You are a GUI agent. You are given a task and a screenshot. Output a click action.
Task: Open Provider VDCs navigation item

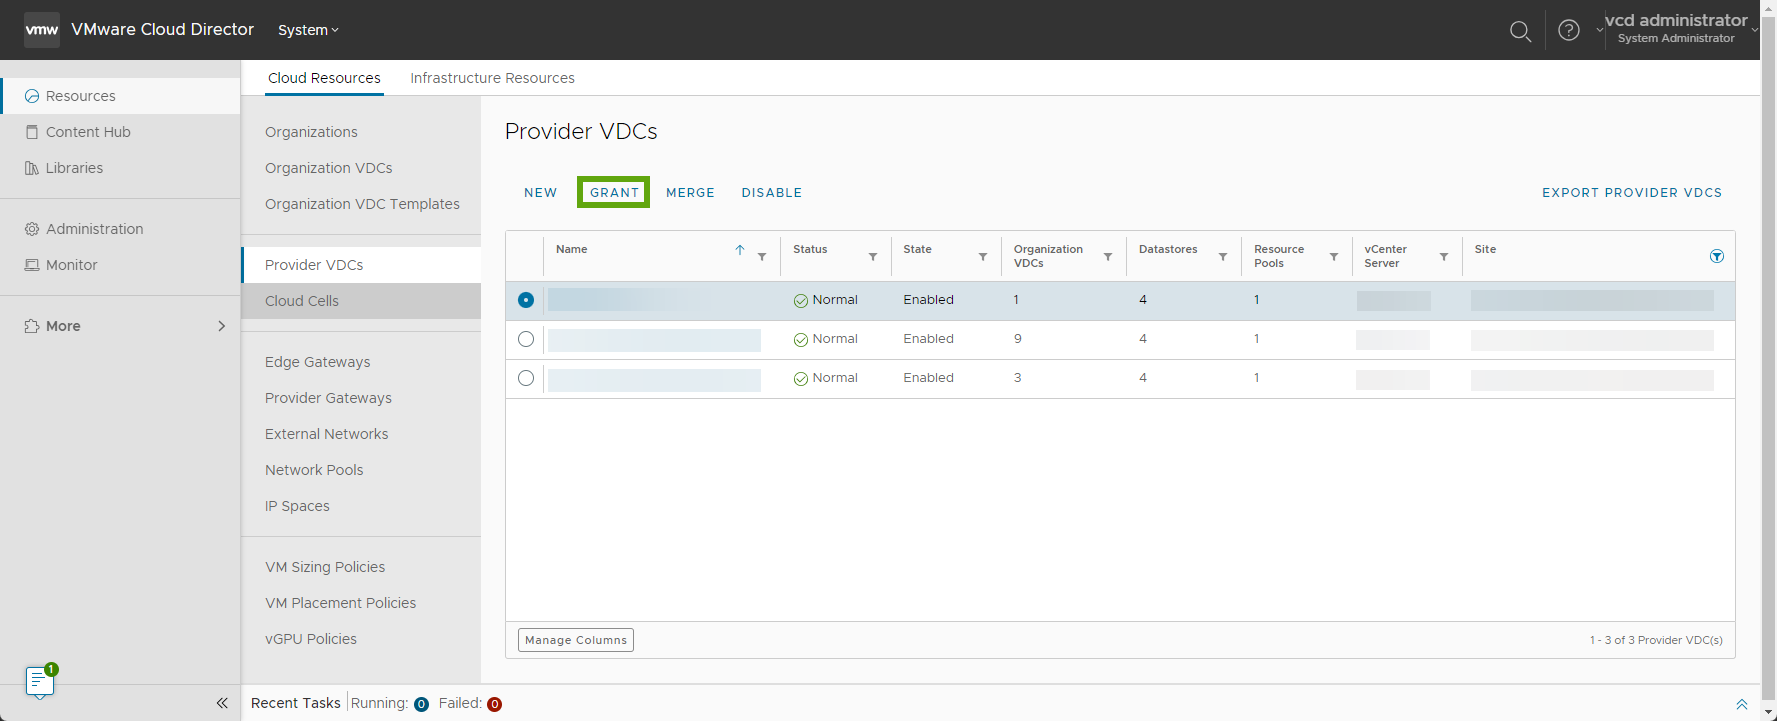(314, 265)
